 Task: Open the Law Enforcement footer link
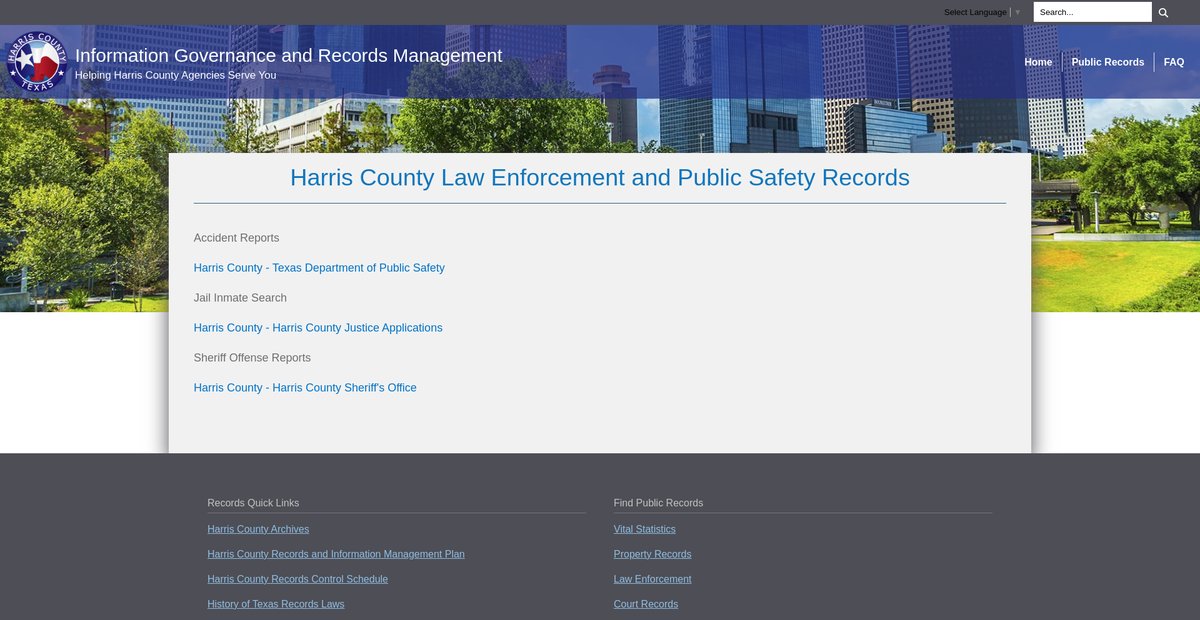[x=652, y=579]
